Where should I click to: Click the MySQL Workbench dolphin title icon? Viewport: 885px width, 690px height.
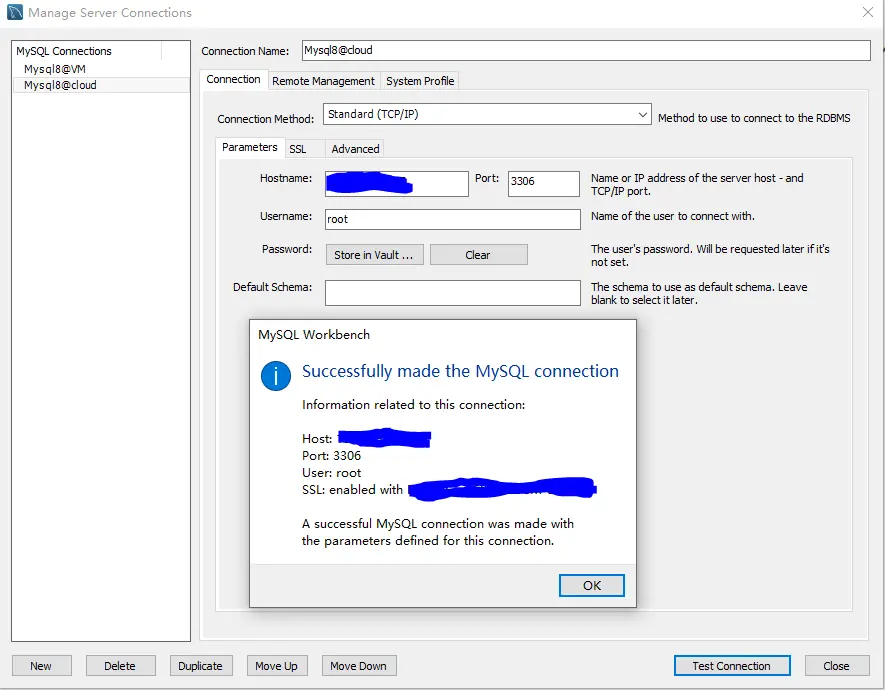pos(15,12)
